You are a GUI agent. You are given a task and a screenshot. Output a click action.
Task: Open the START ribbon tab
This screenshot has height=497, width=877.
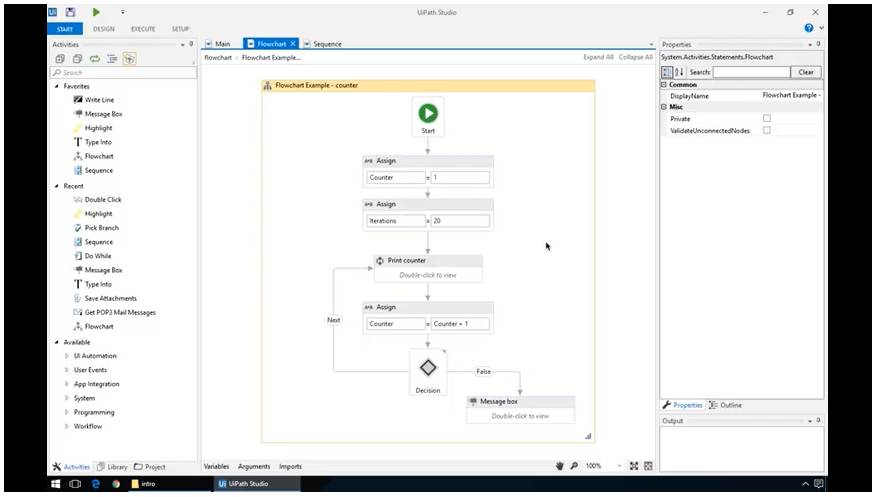click(x=65, y=29)
